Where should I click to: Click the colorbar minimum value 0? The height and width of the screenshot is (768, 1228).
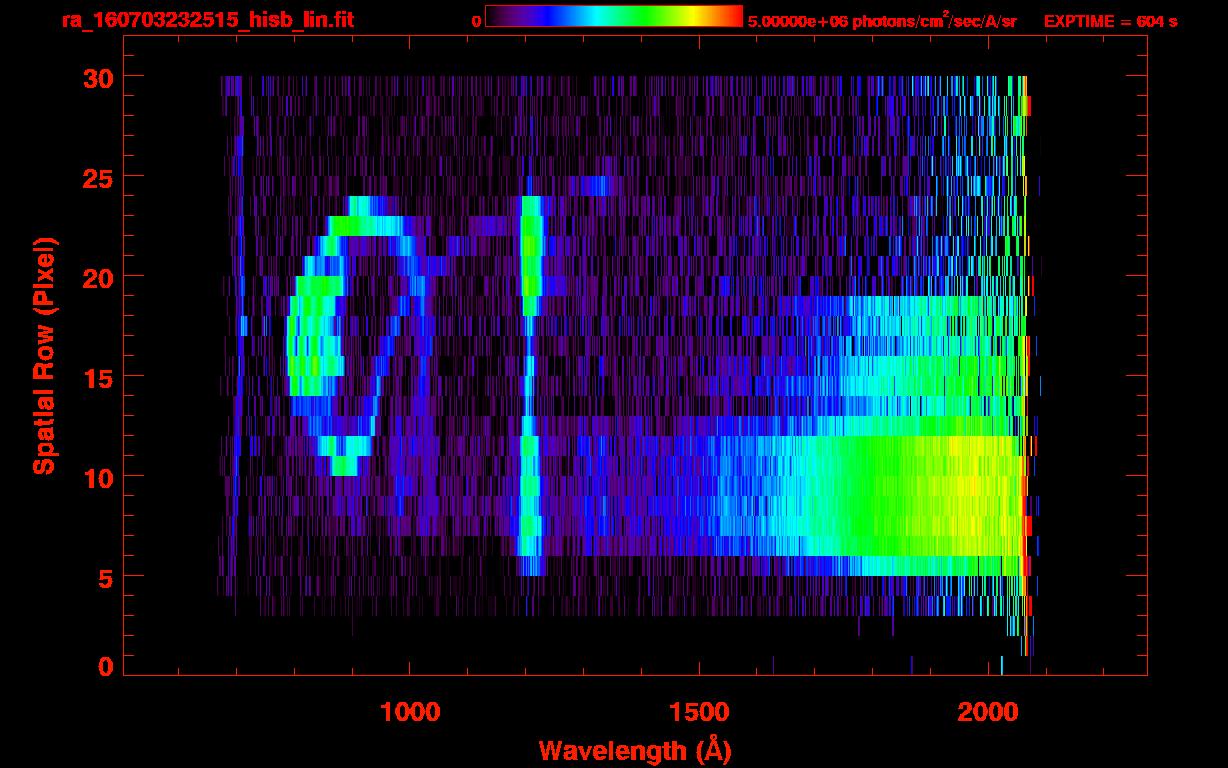(476, 21)
